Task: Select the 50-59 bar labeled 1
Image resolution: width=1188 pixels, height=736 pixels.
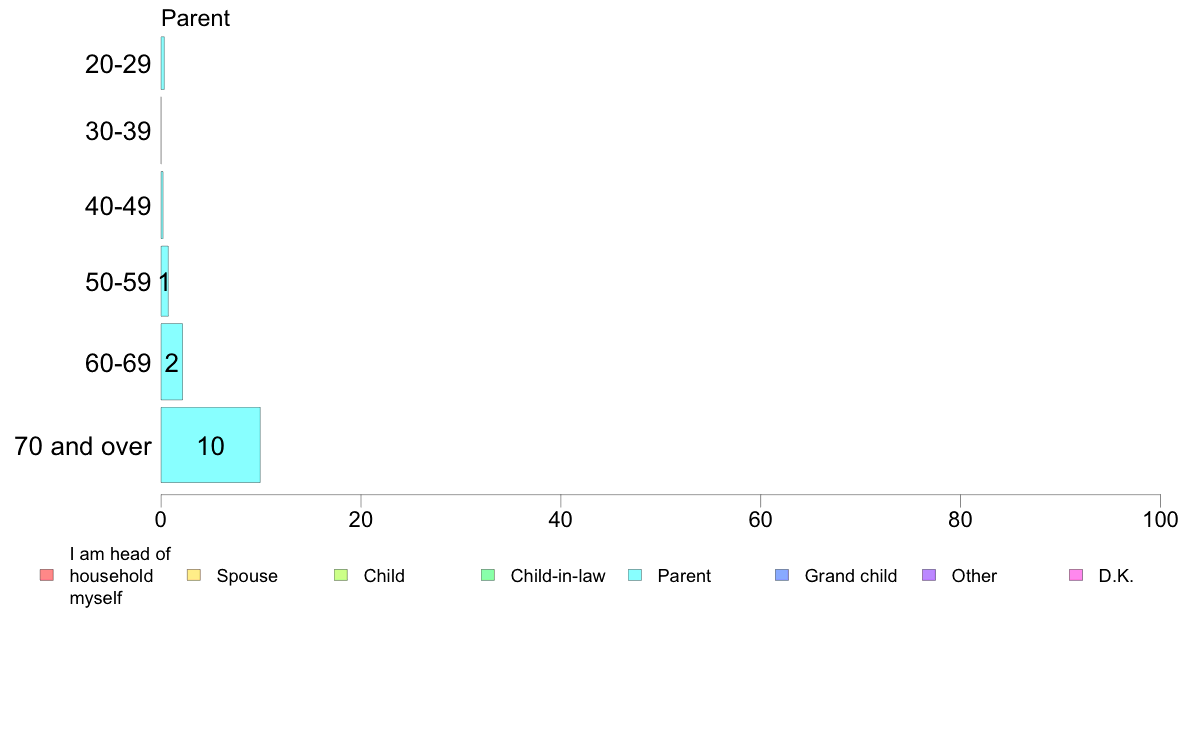Action: tap(164, 281)
